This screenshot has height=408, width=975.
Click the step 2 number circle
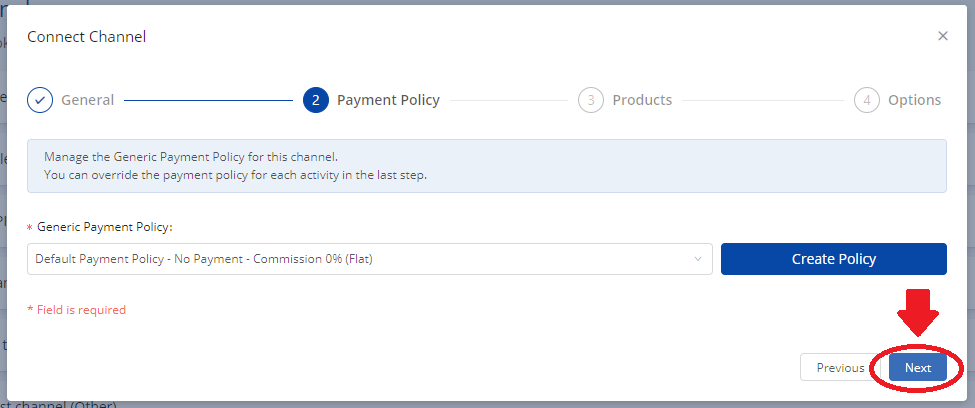[x=315, y=100]
